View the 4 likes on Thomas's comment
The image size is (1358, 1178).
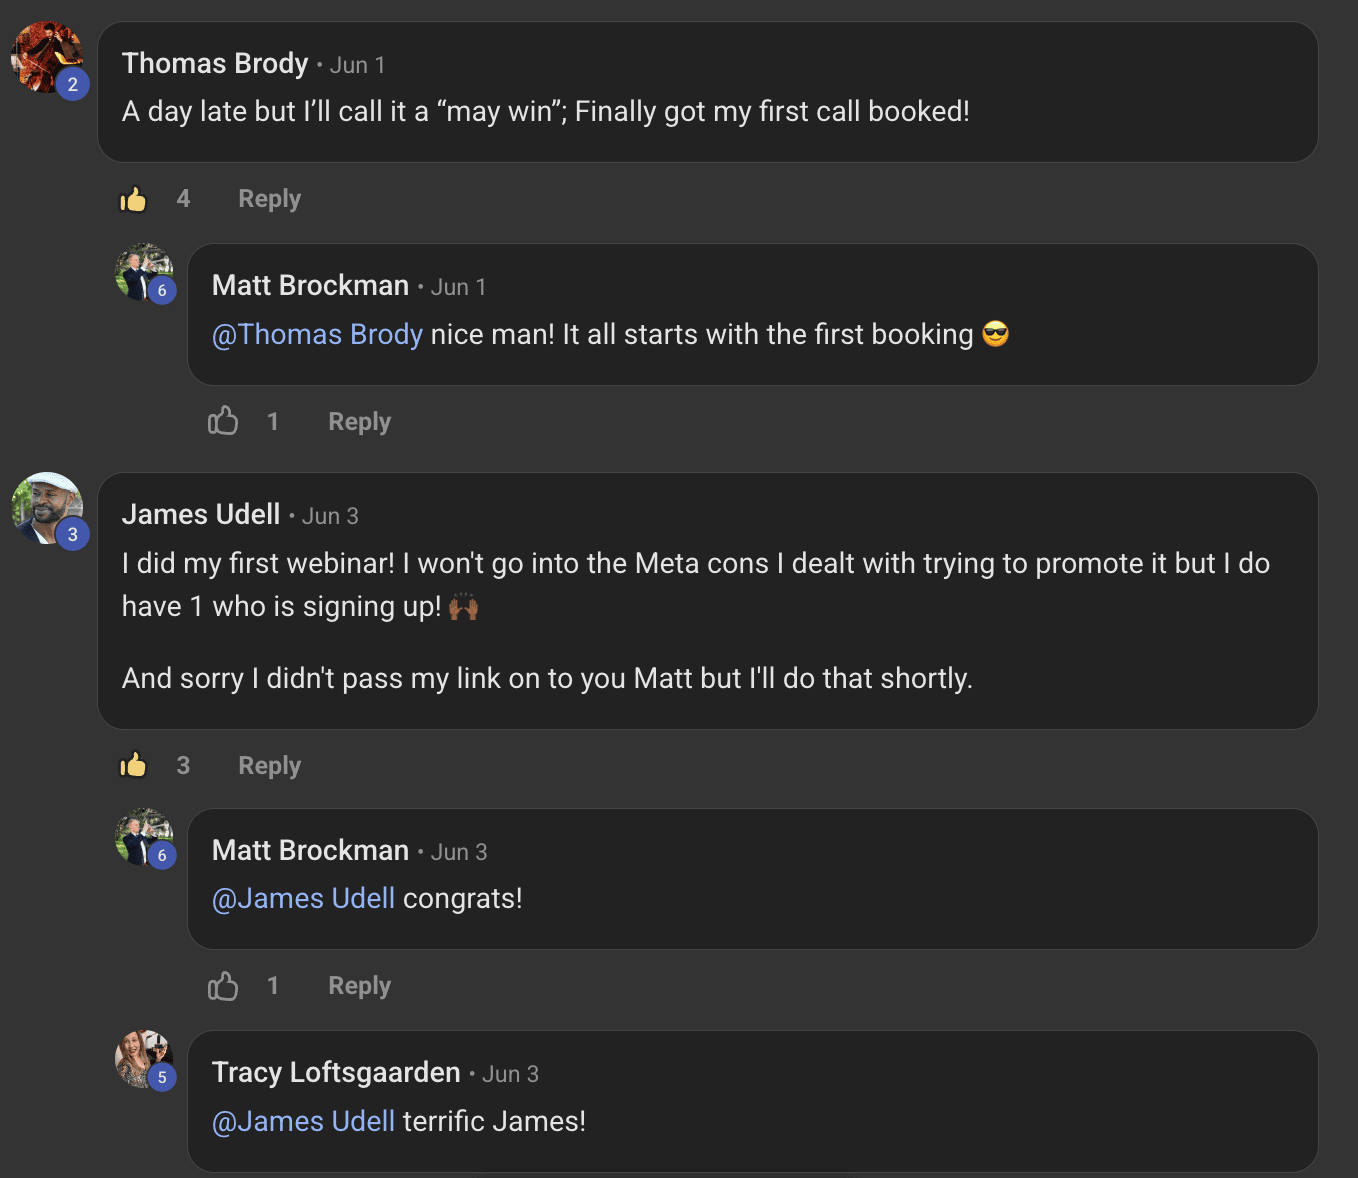(x=183, y=199)
